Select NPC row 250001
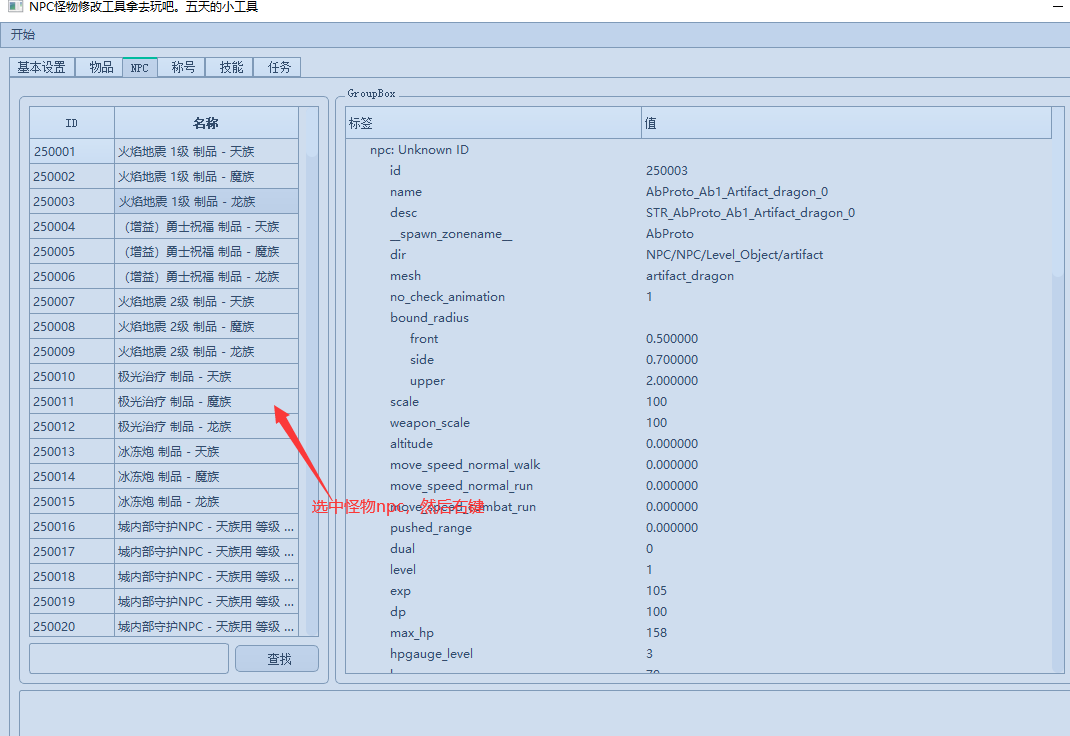Viewport: 1070px width, 736px height. pos(164,151)
